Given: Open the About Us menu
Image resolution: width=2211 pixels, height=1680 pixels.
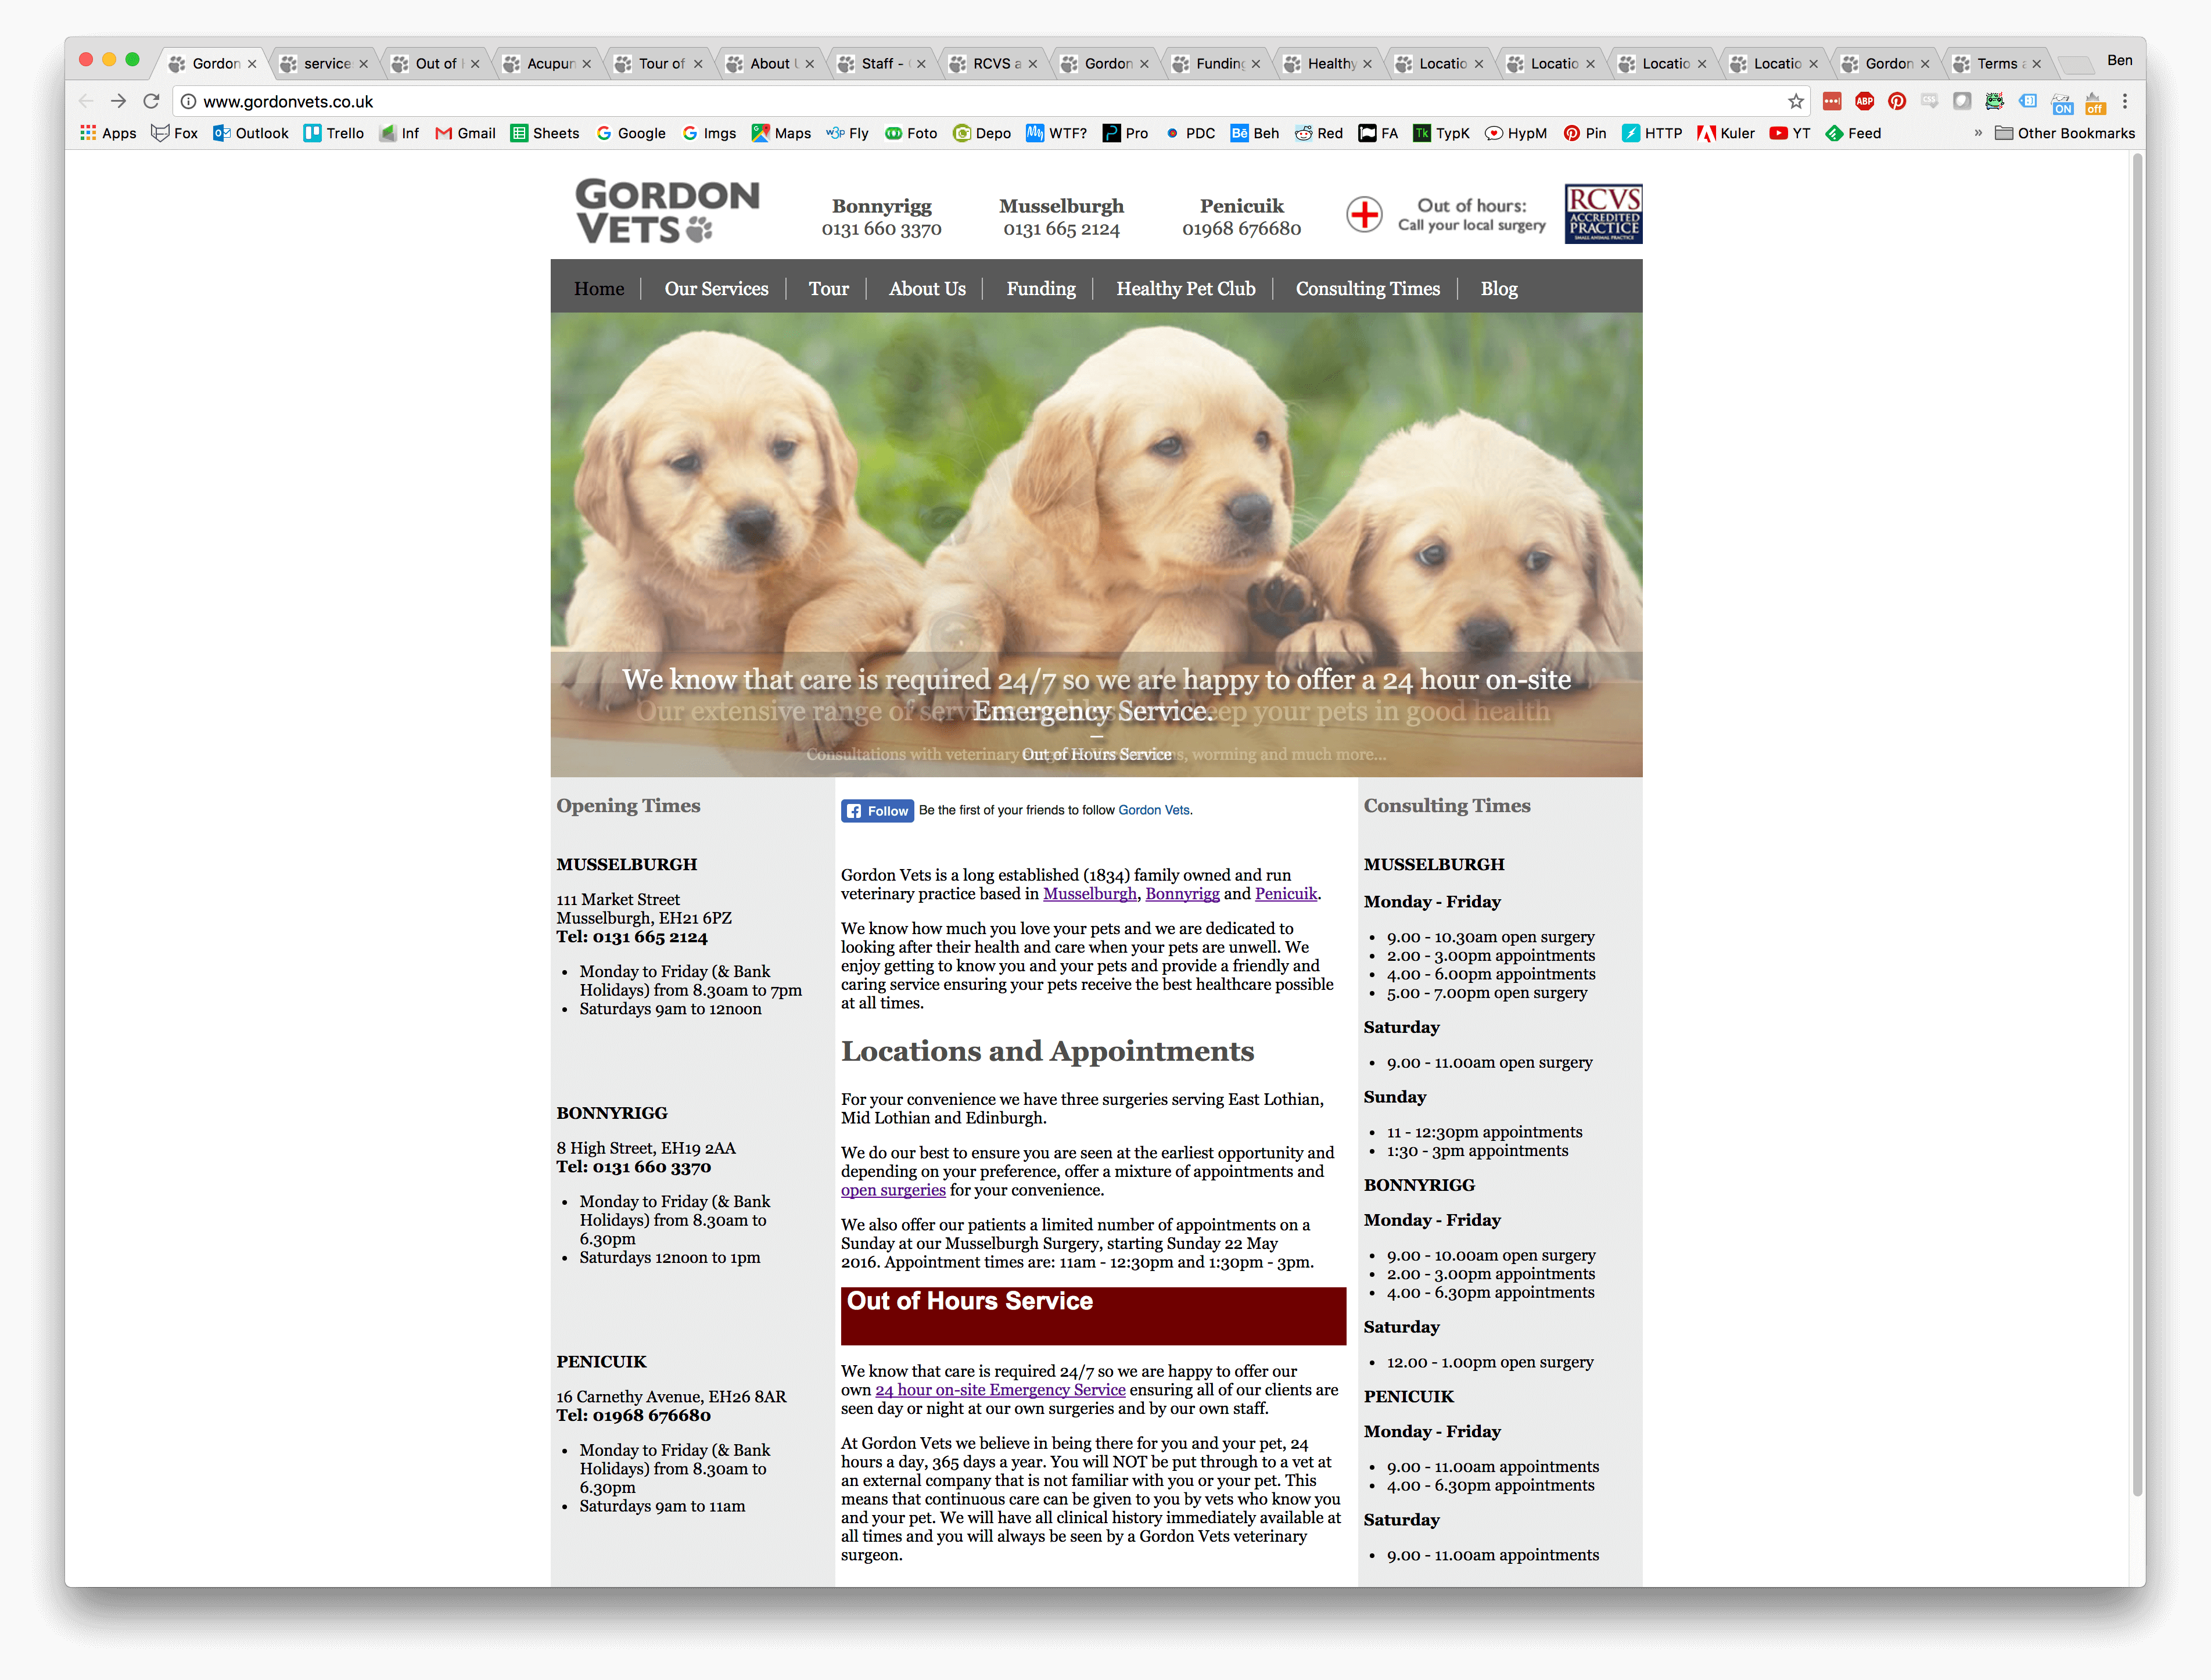Looking at the screenshot, I should [927, 288].
